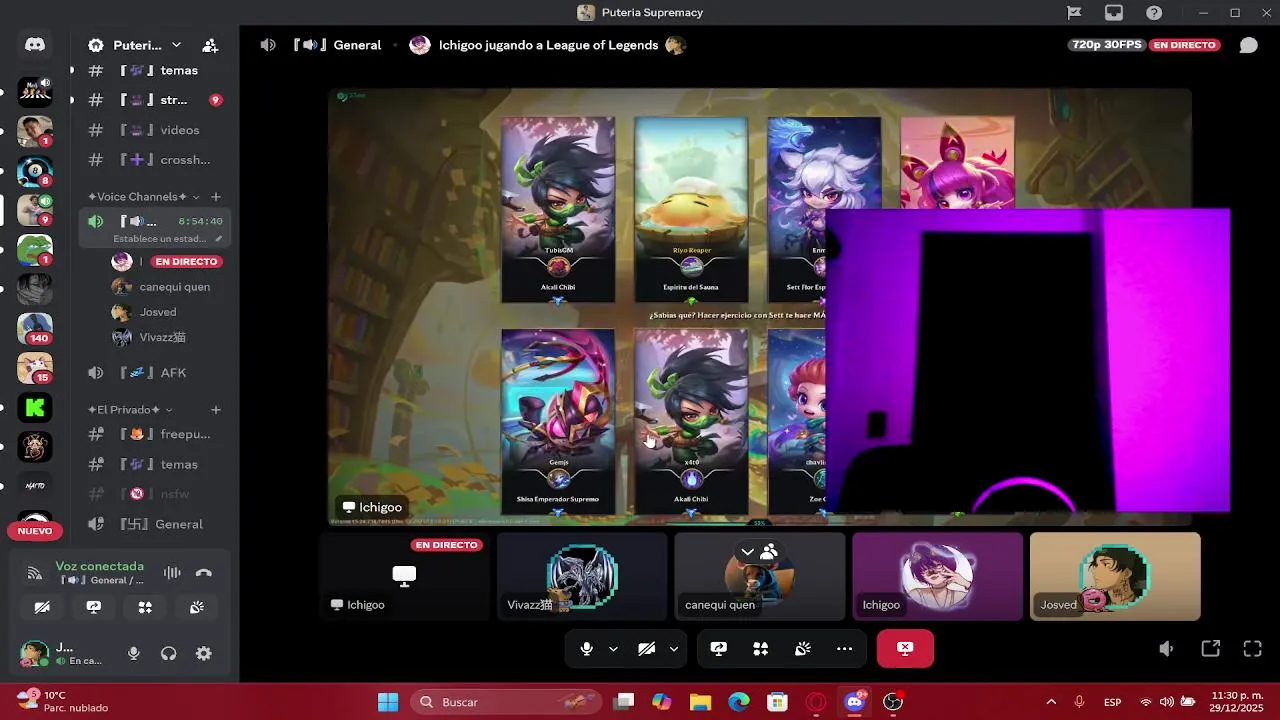The height and width of the screenshot is (720, 1280).
Task: Open the green K server icon
Action: (35, 407)
